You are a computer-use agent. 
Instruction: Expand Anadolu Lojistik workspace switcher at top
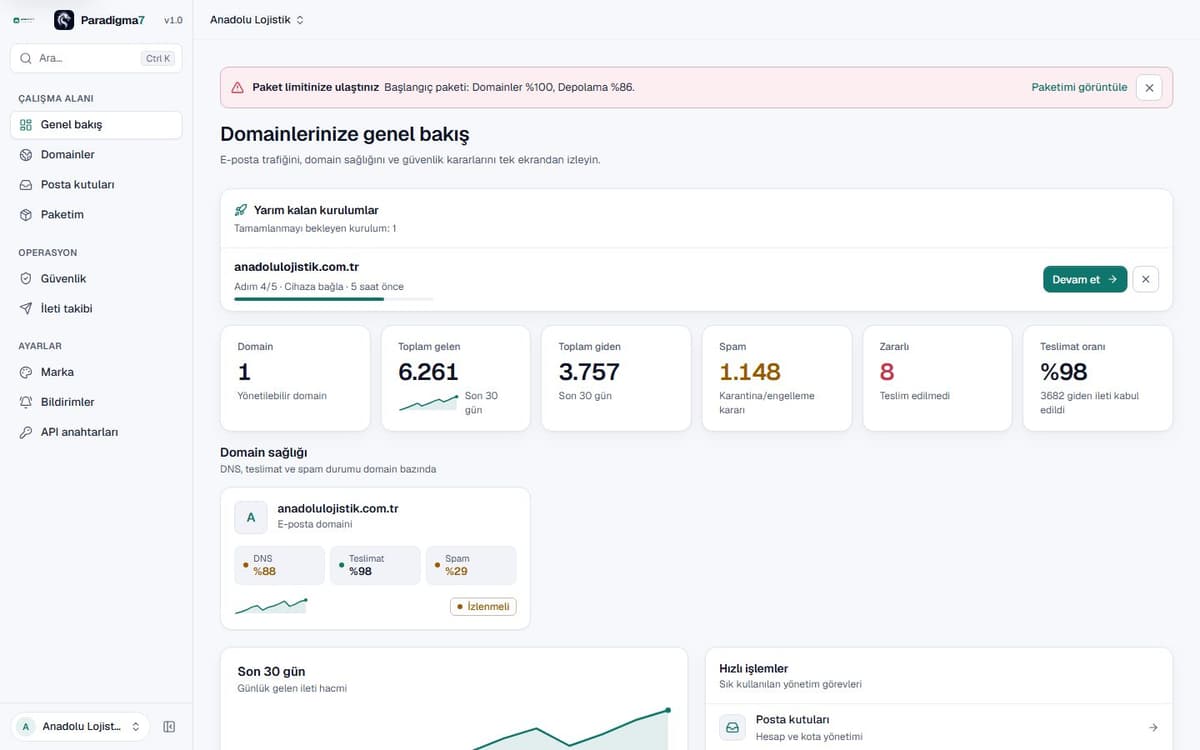pyautogui.click(x=257, y=20)
